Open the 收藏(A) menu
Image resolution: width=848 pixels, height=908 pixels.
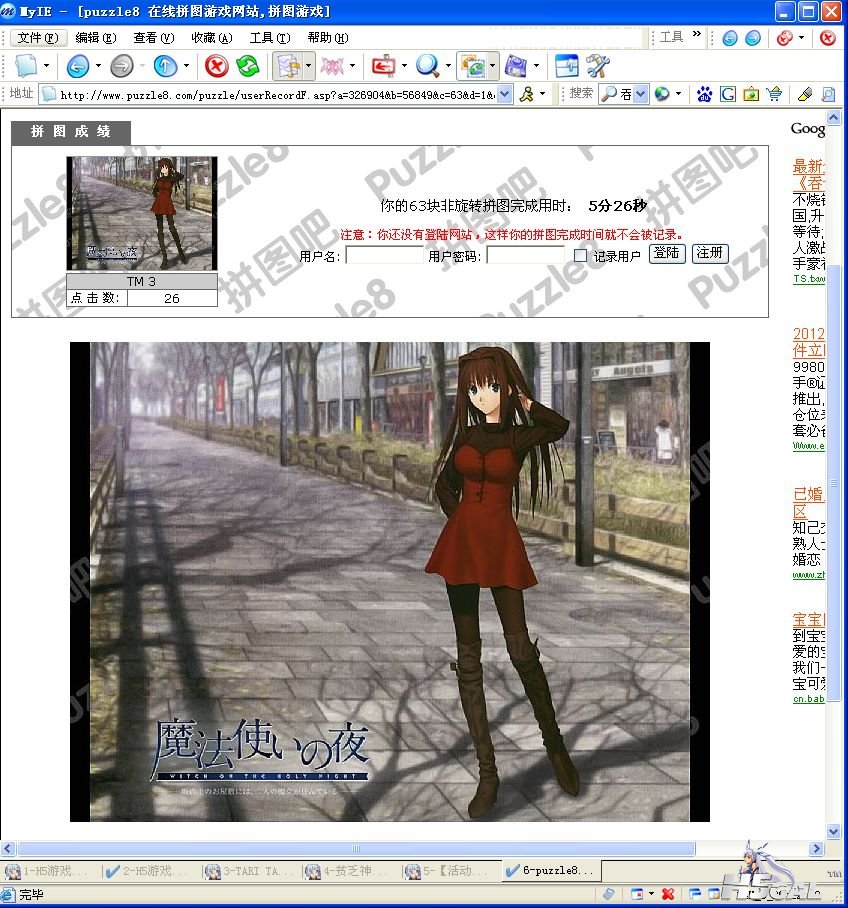point(212,38)
